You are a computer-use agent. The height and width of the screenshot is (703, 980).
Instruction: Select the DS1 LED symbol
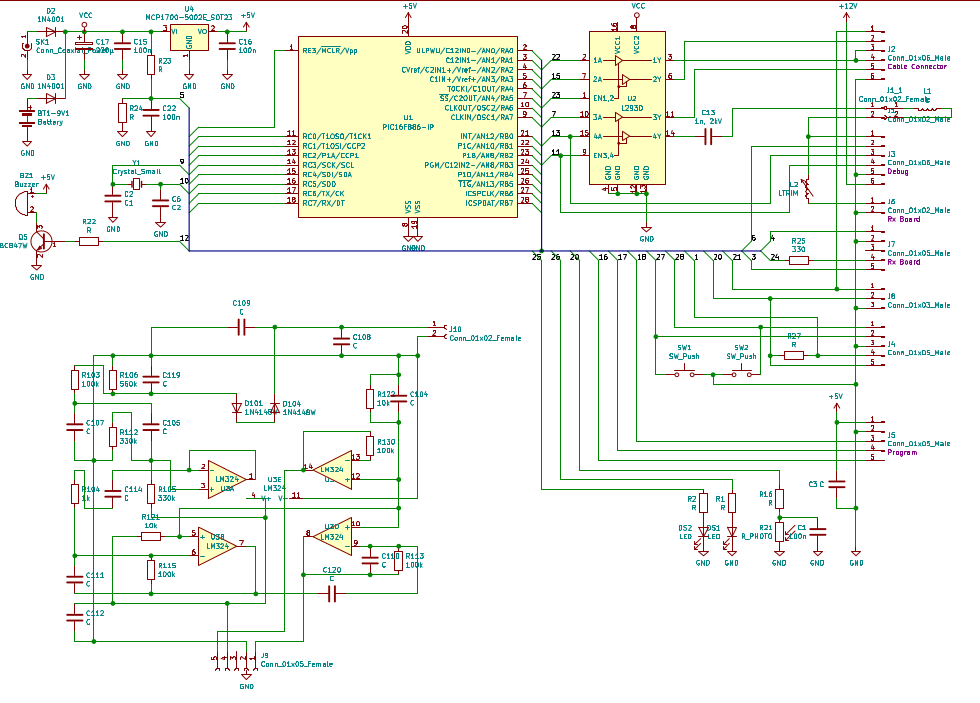point(732,536)
